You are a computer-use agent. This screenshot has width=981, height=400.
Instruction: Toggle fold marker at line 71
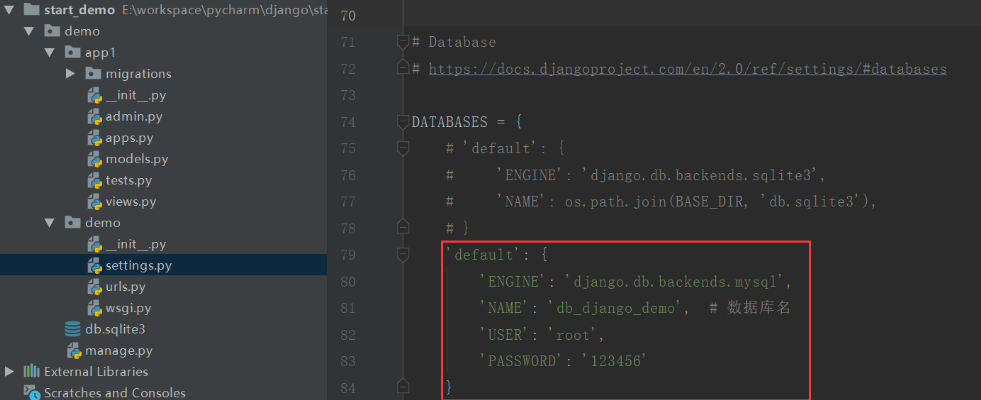[x=403, y=42]
